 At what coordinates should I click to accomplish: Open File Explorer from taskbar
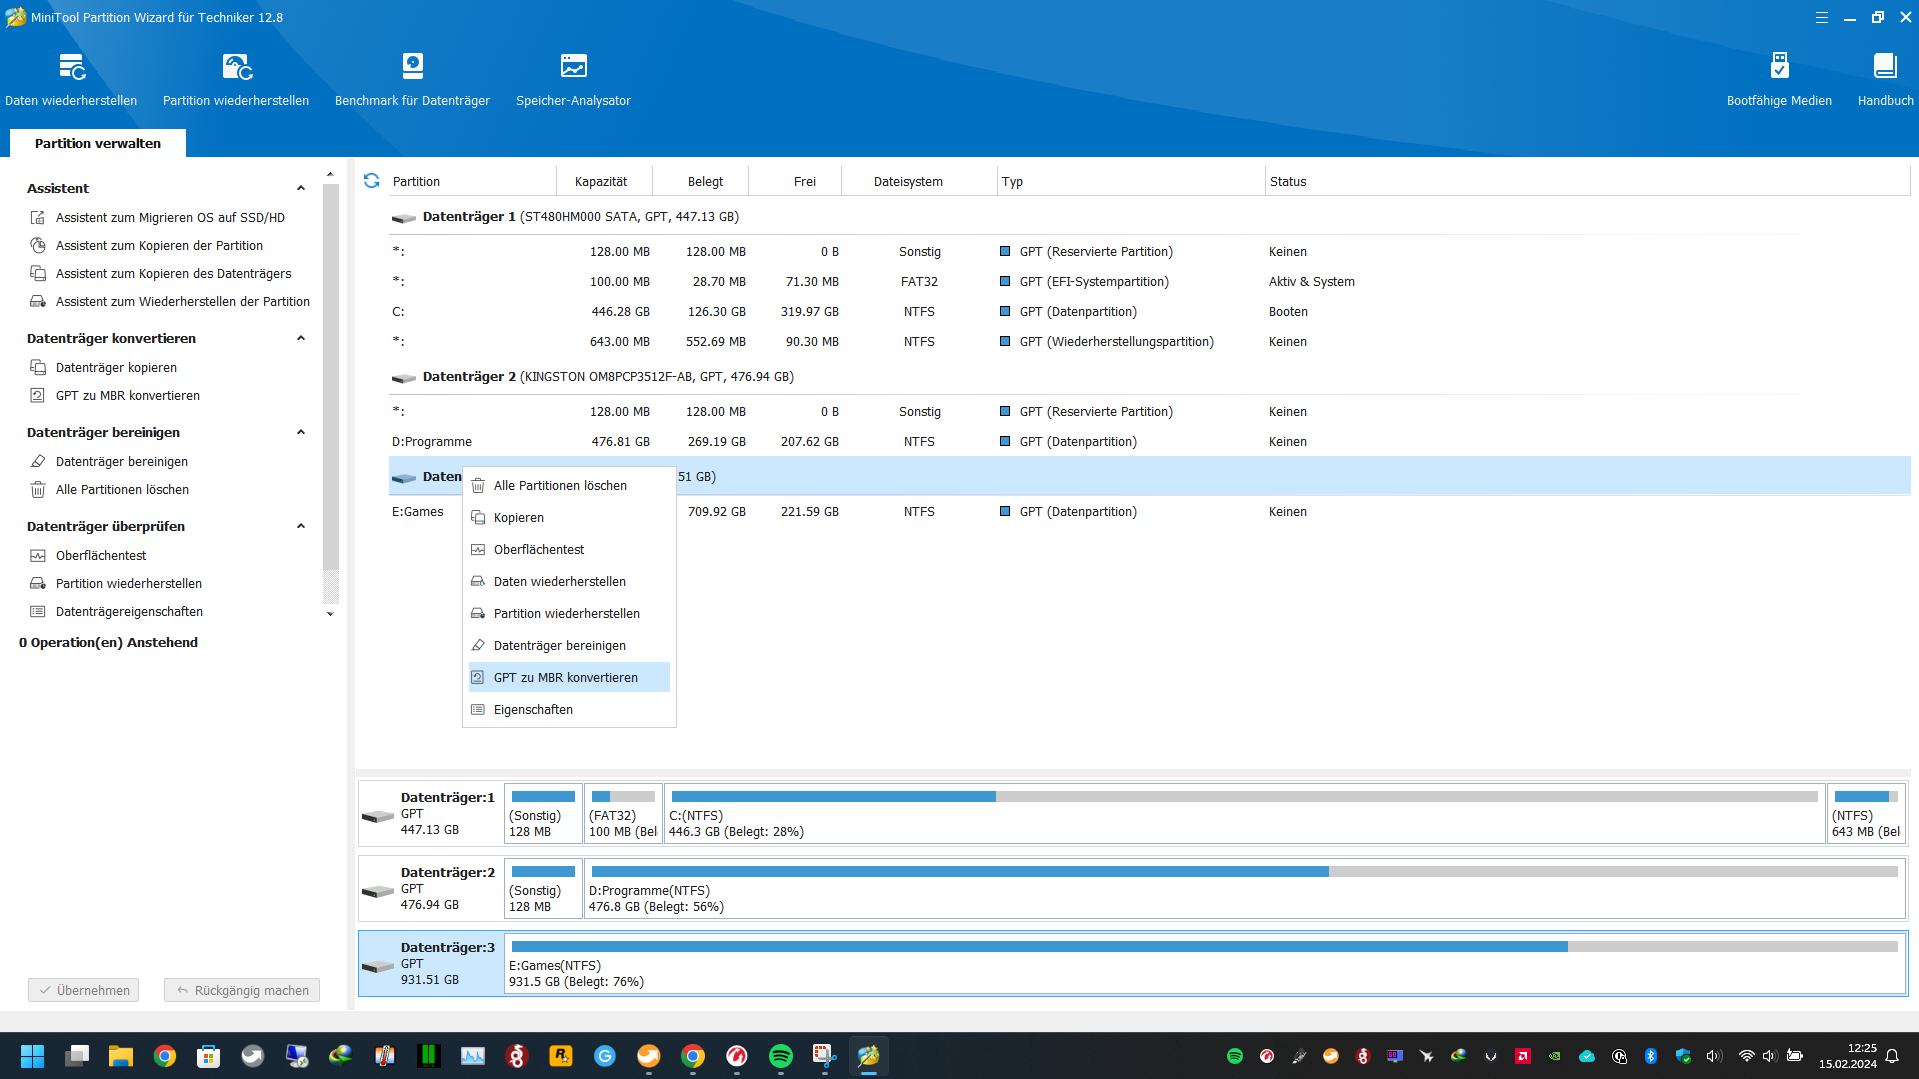[120, 1056]
